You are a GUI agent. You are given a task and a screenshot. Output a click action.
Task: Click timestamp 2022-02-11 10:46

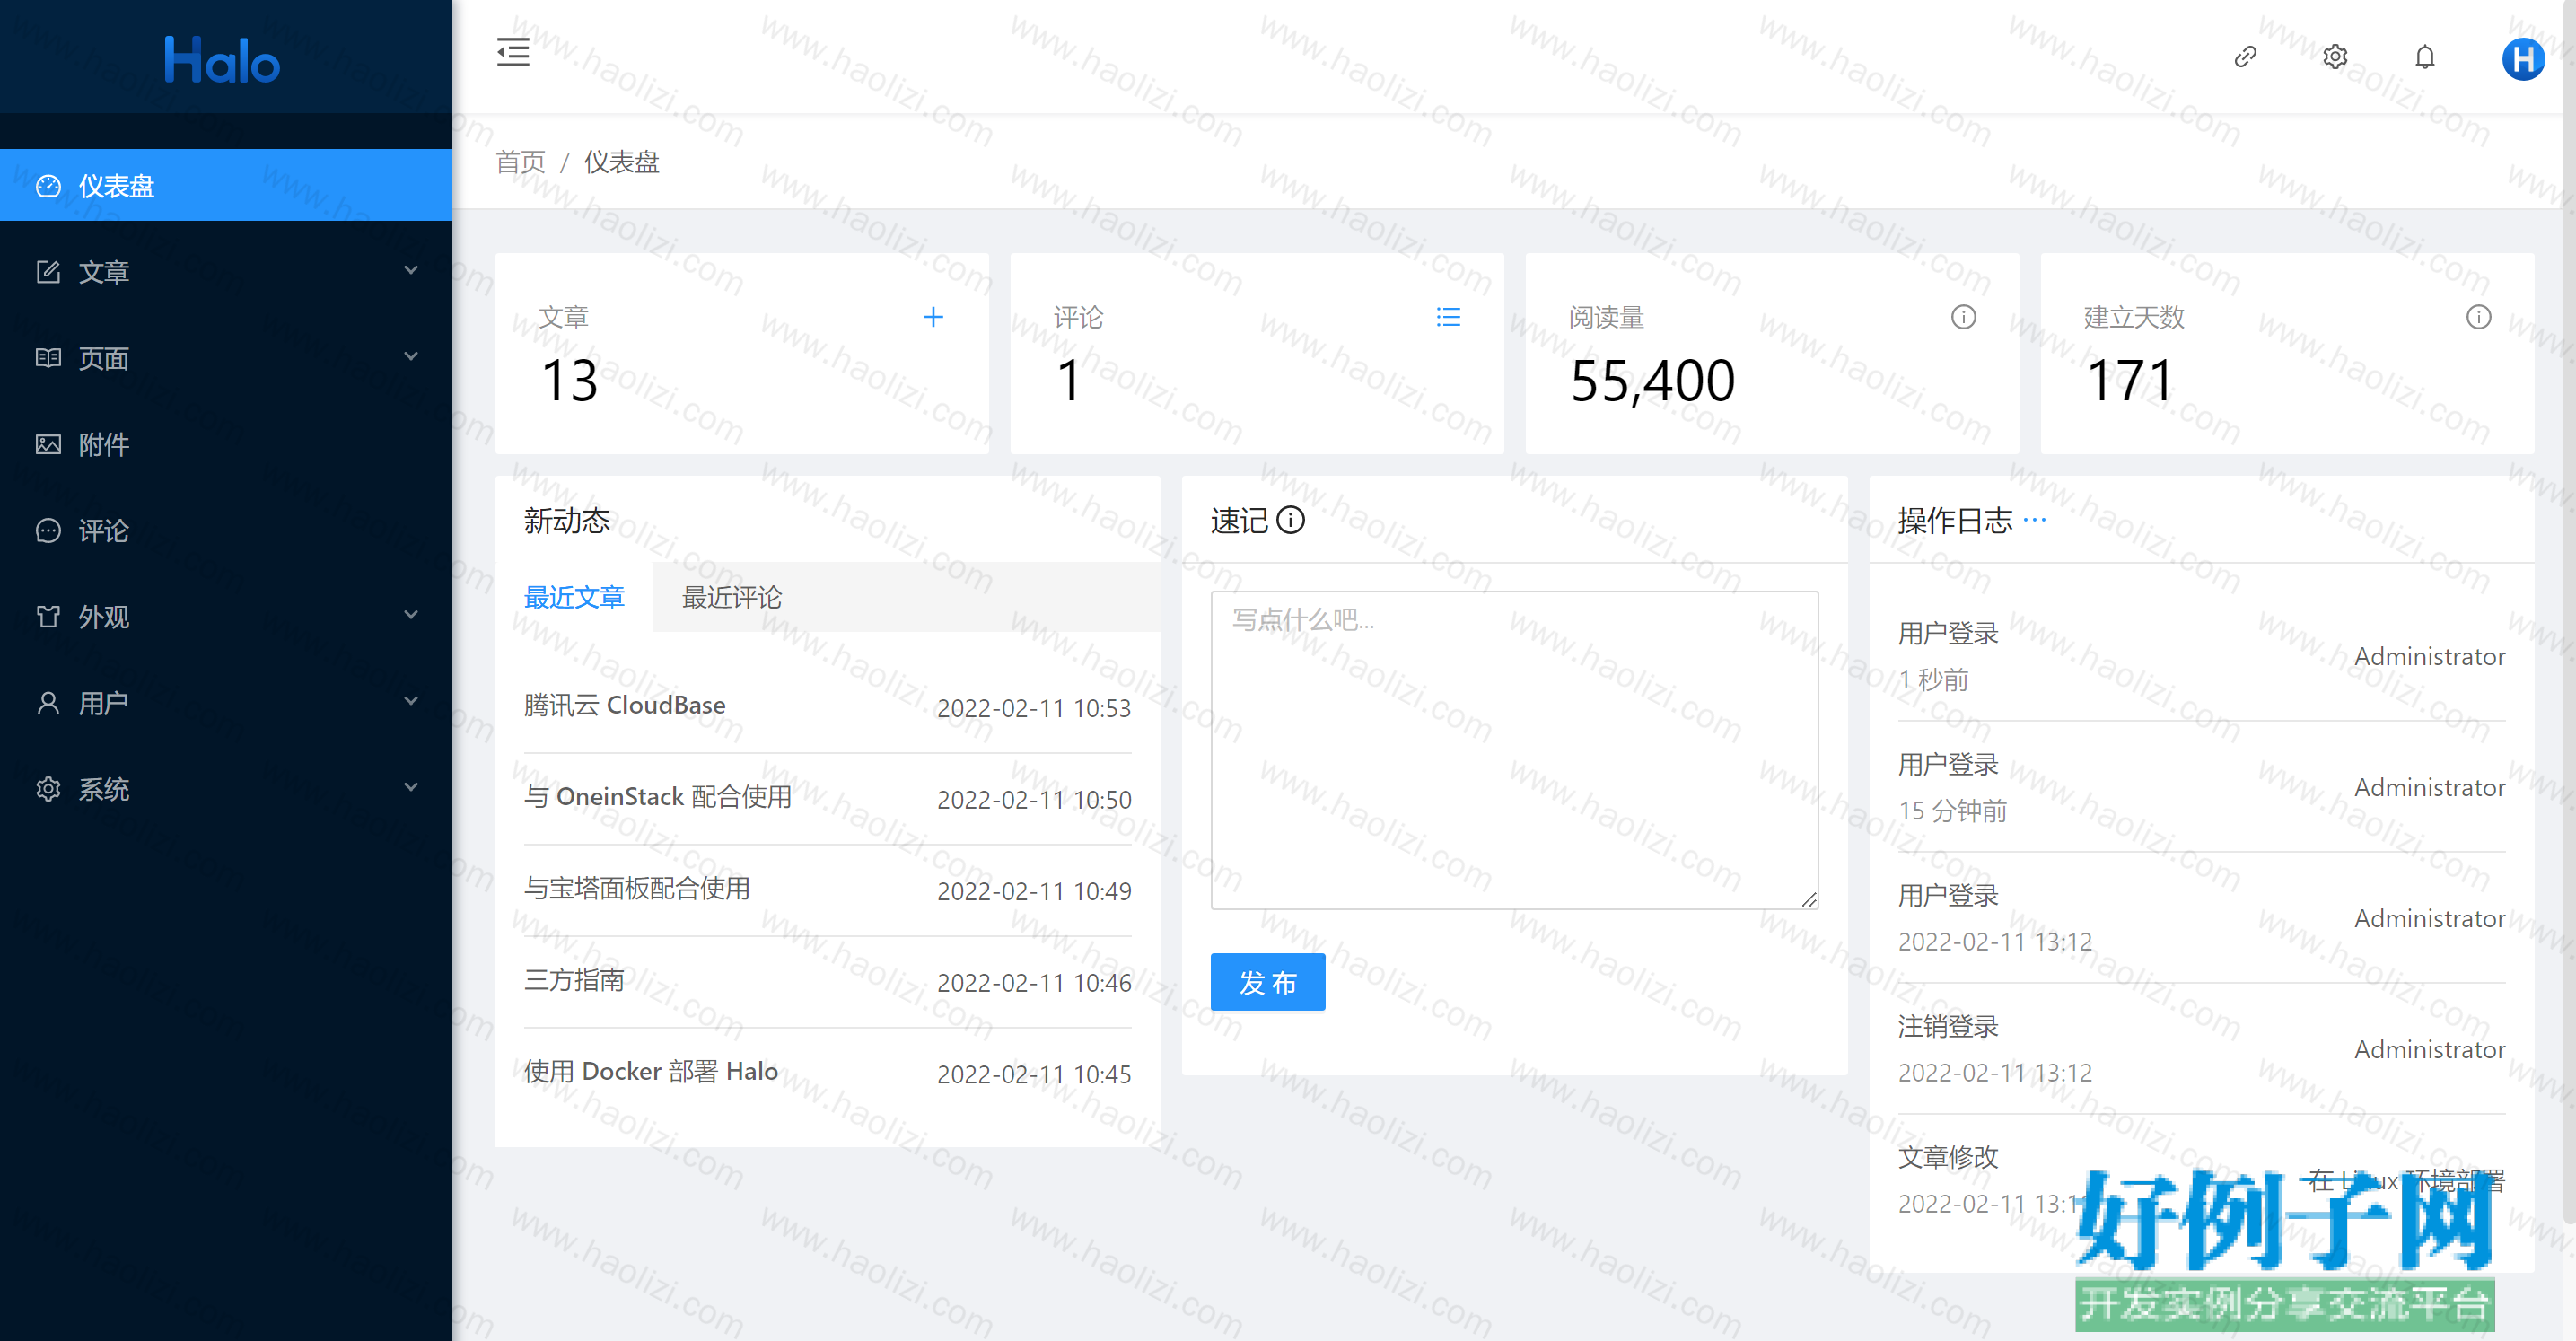tap(1033, 983)
